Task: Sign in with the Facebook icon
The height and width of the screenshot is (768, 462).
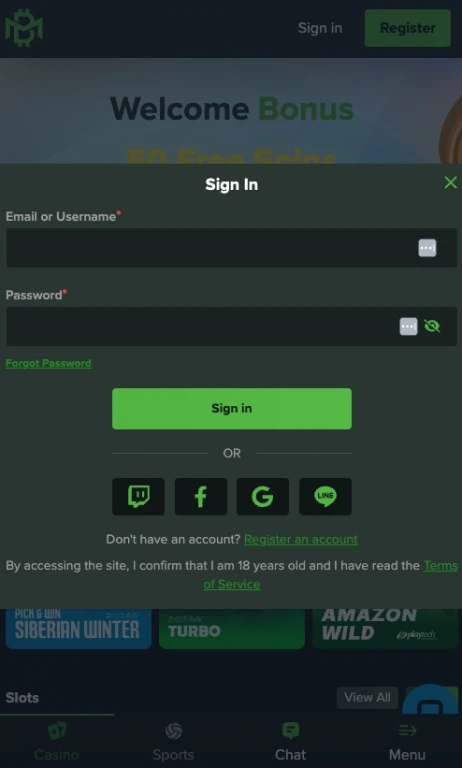Action: coord(201,496)
